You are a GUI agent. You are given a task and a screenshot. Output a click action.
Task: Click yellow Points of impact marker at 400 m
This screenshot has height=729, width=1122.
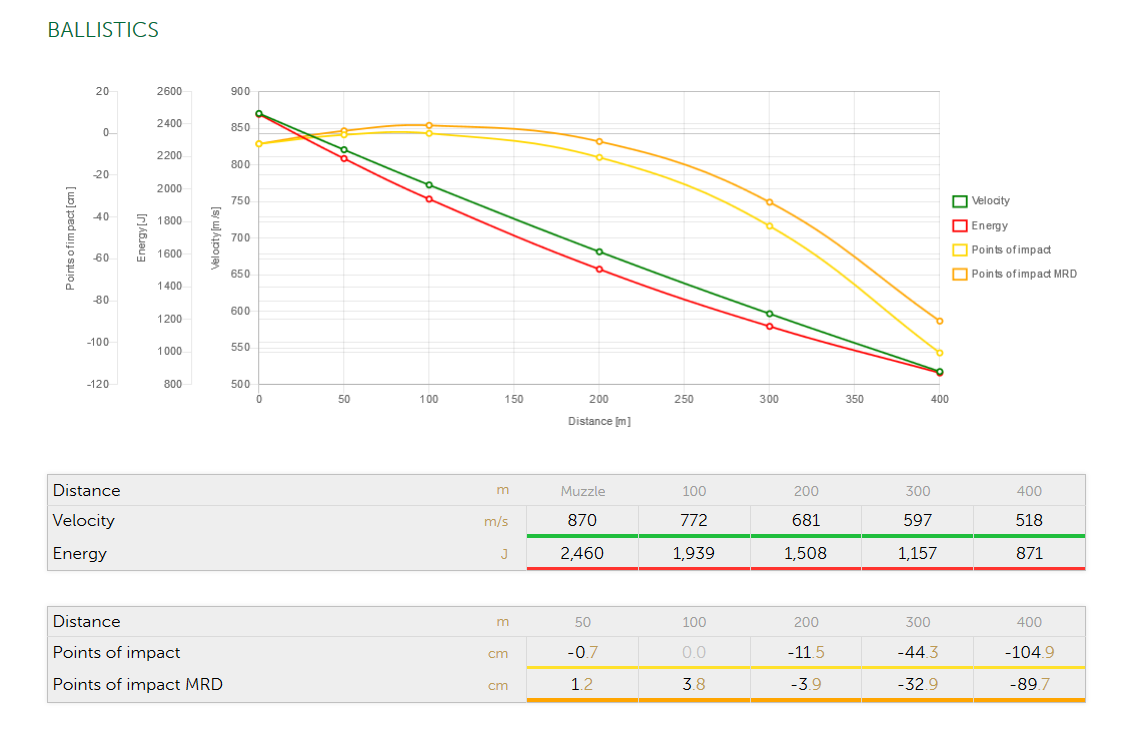(x=939, y=353)
